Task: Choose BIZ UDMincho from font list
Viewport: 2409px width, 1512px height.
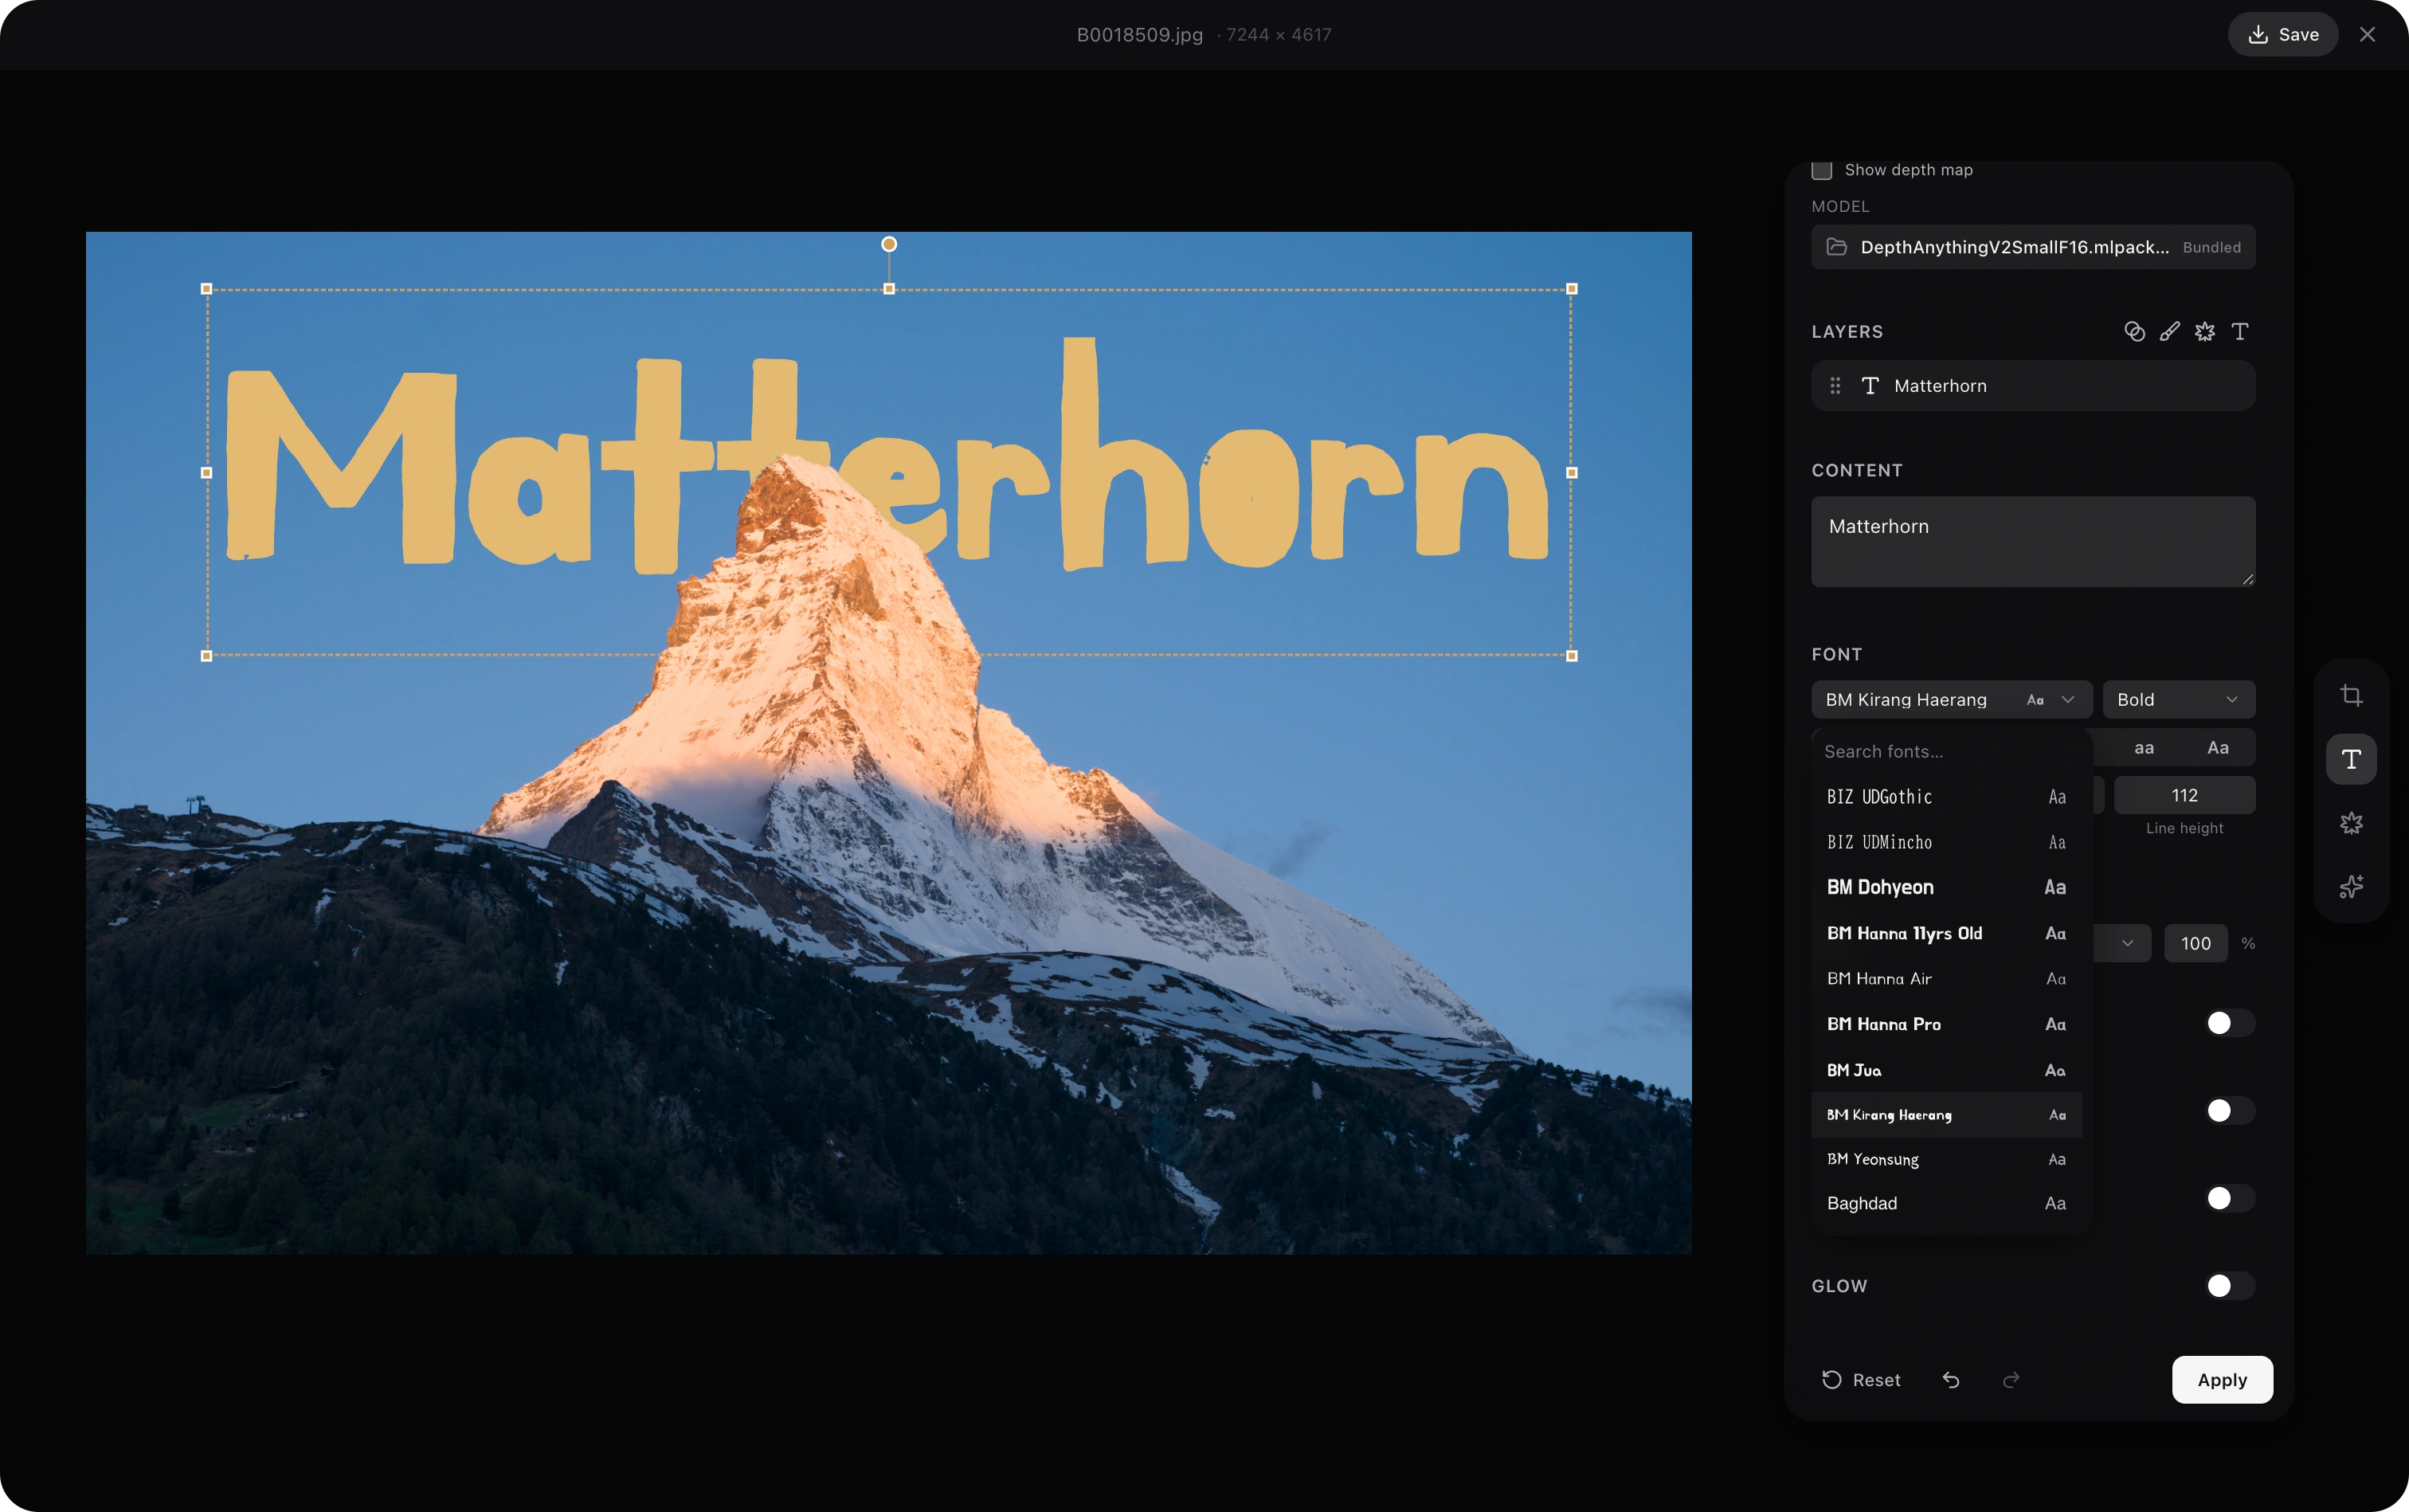Action: [1946, 842]
